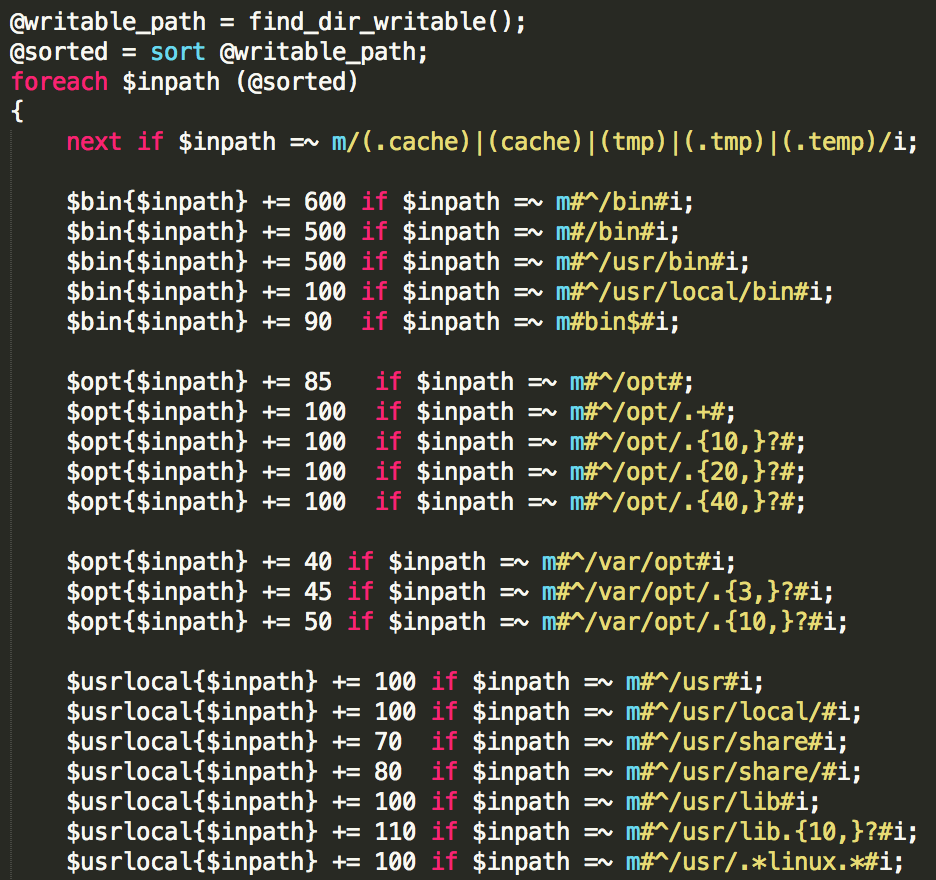Click the regex m#/bin#i

pos(612,232)
